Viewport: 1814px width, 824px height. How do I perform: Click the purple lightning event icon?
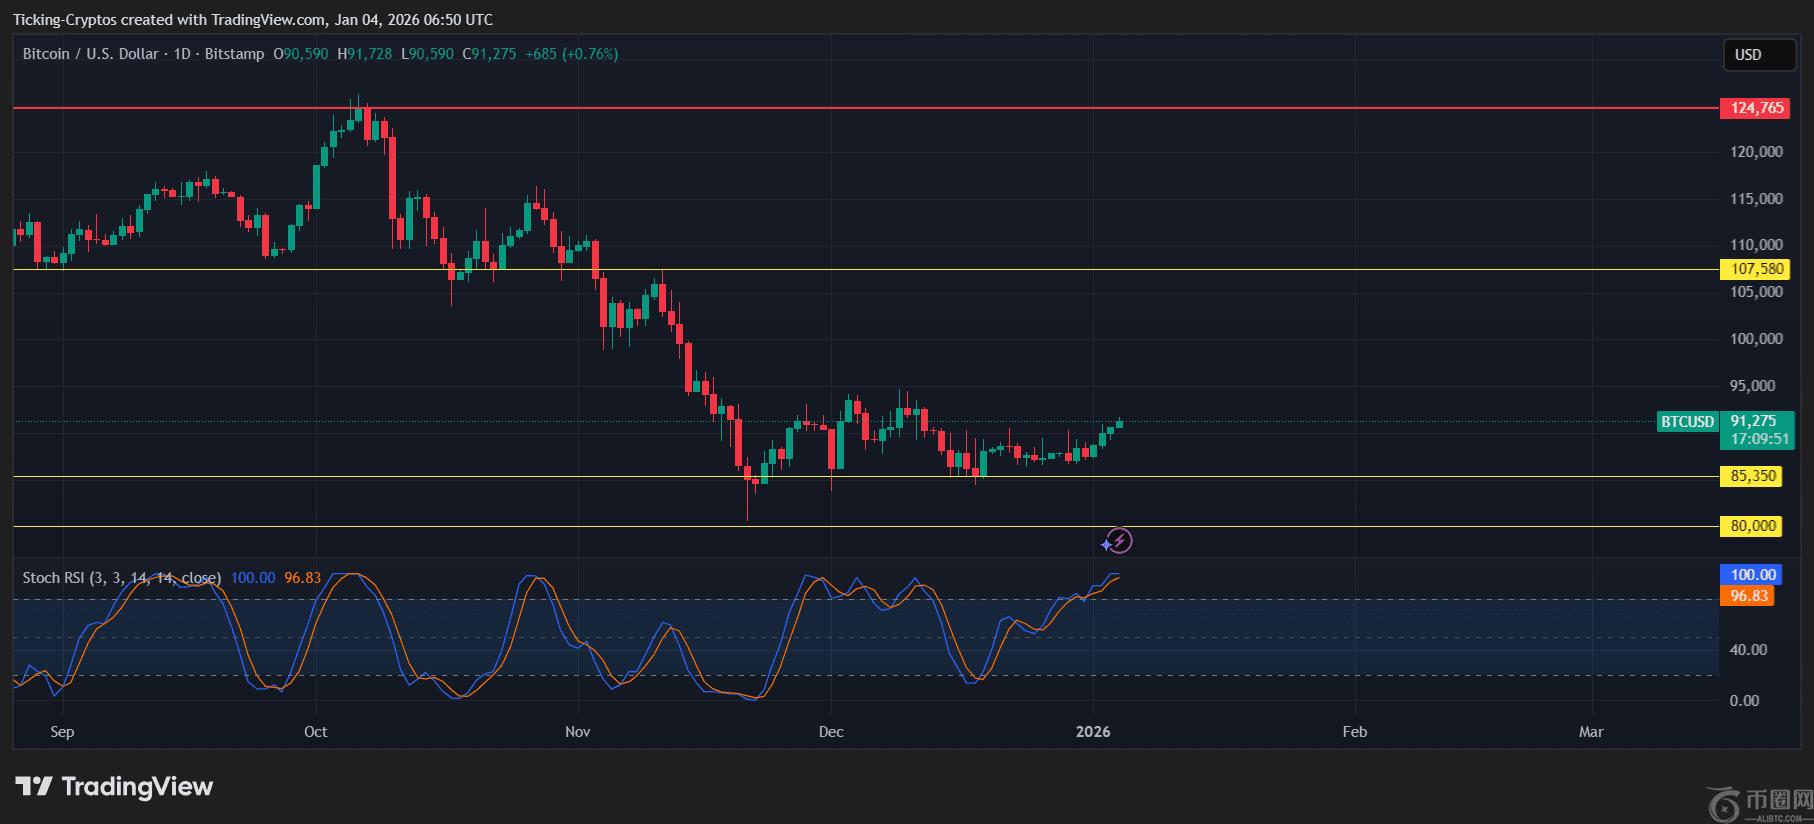[x=1118, y=541]
